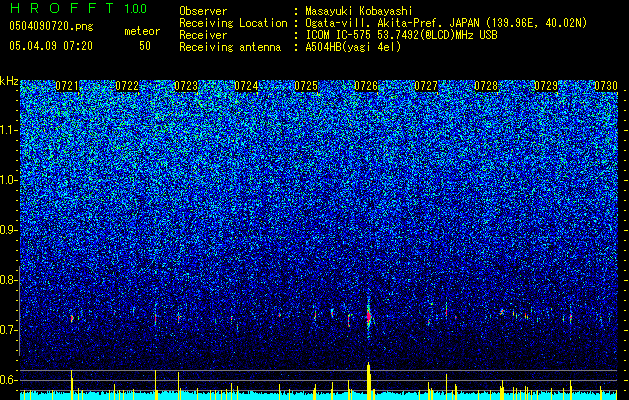The image size is (629, 400).
Task: Click the 0730 time marker
Action: point(606,86)
